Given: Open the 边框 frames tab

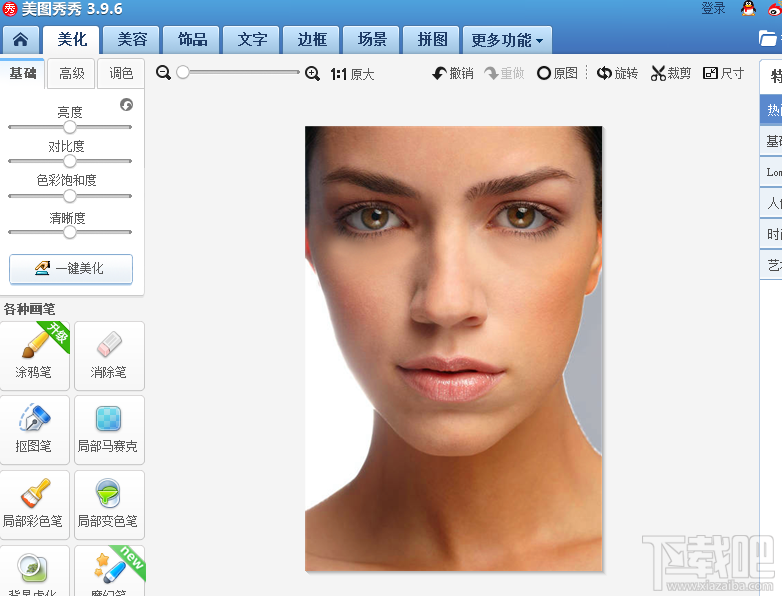Looking at the screenshot, I should tap(312, 40).
